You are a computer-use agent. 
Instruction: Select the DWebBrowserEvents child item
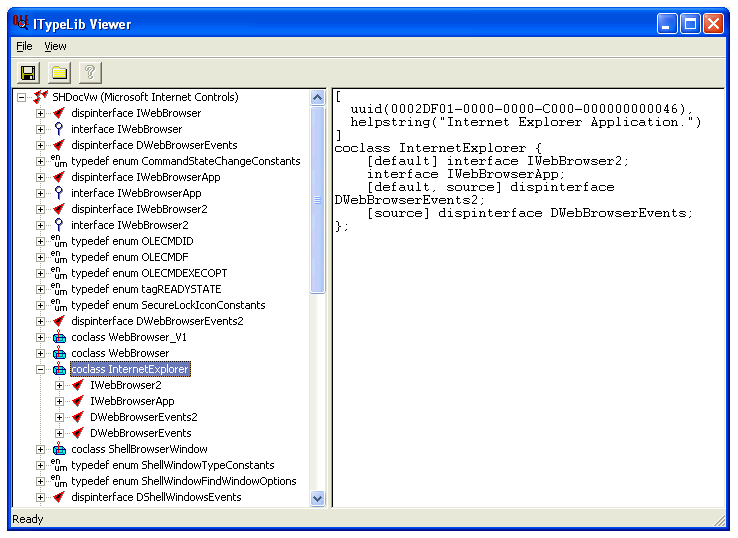pyautogui.click(x=140, y=433)
